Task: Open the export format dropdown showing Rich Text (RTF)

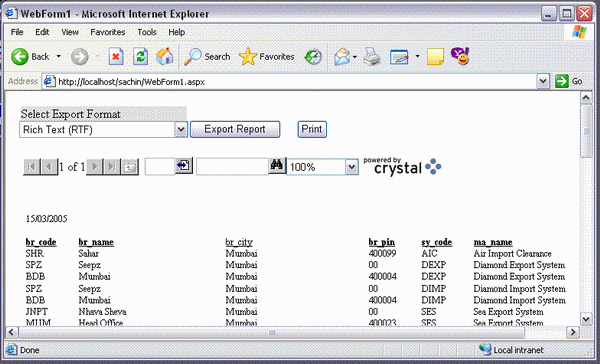Action: click(x=181, y=130)
